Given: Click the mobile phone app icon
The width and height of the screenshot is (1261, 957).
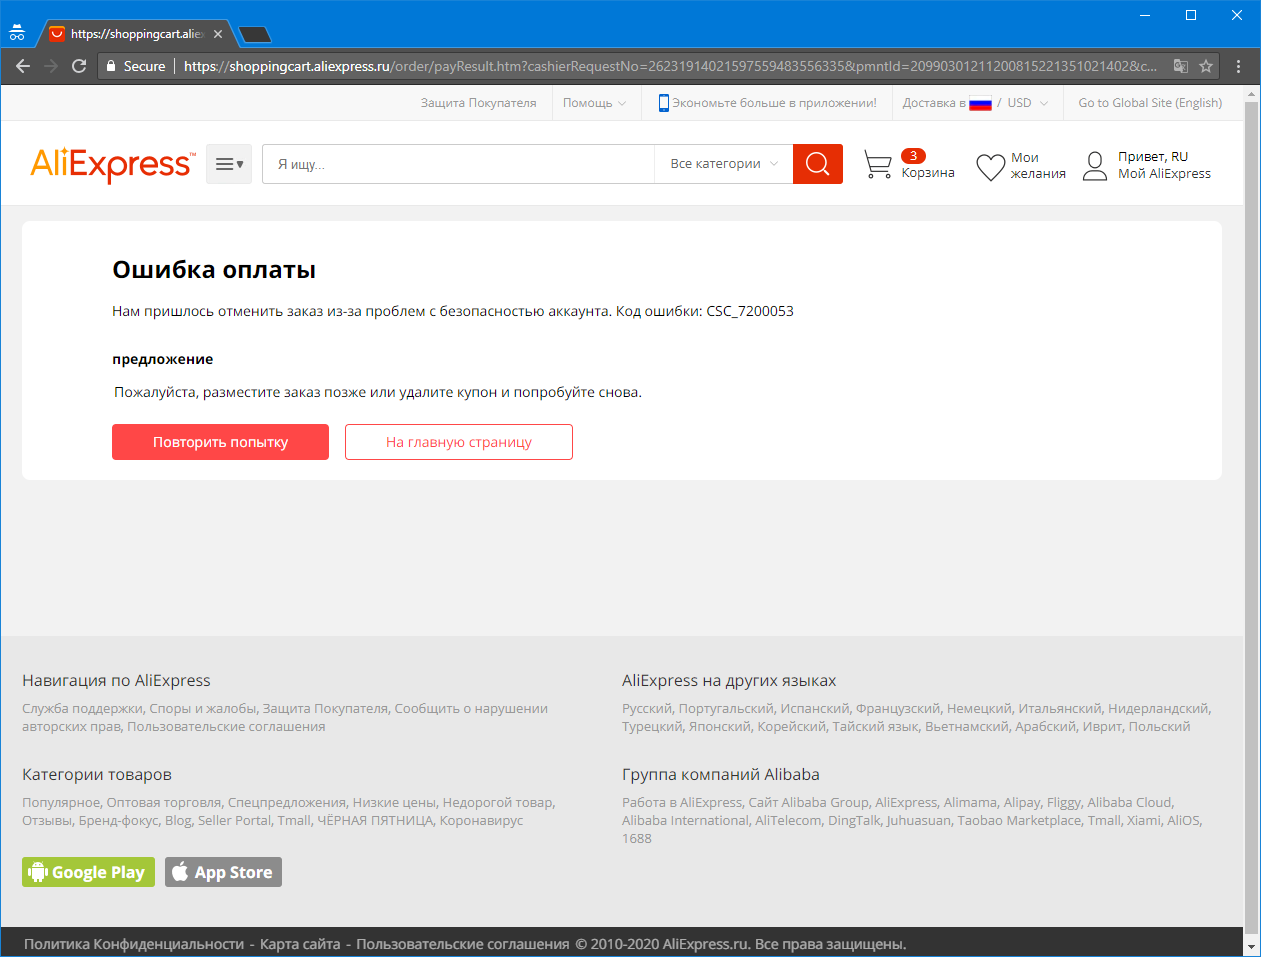Looking at the screenshot, I should pos(664,103).
